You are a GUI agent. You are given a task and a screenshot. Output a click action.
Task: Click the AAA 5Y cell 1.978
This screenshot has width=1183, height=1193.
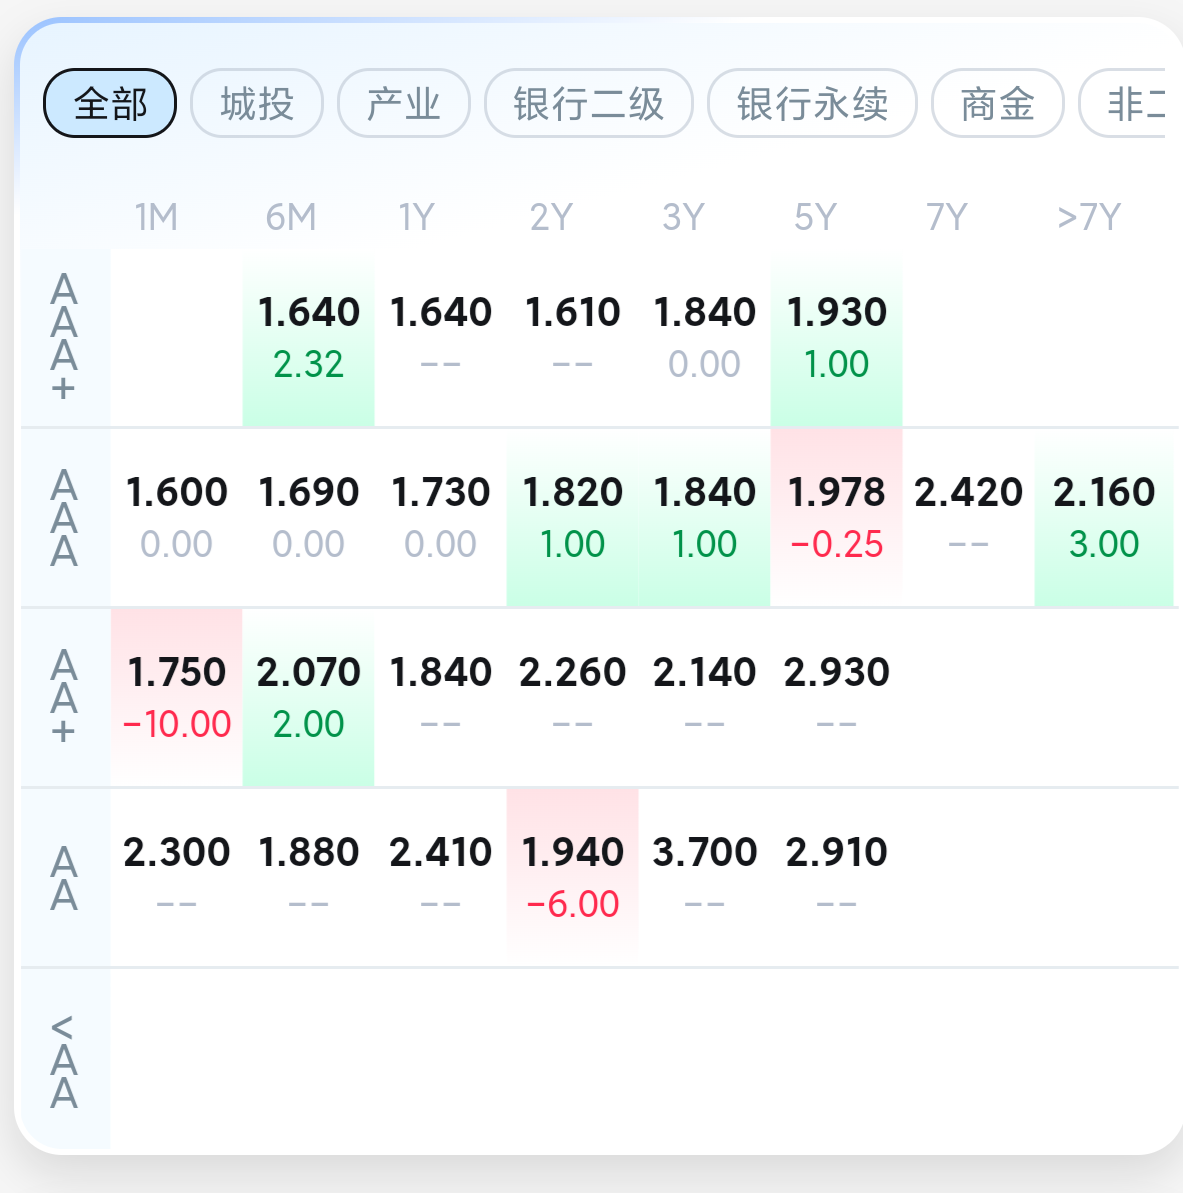[x=836, y=517]
